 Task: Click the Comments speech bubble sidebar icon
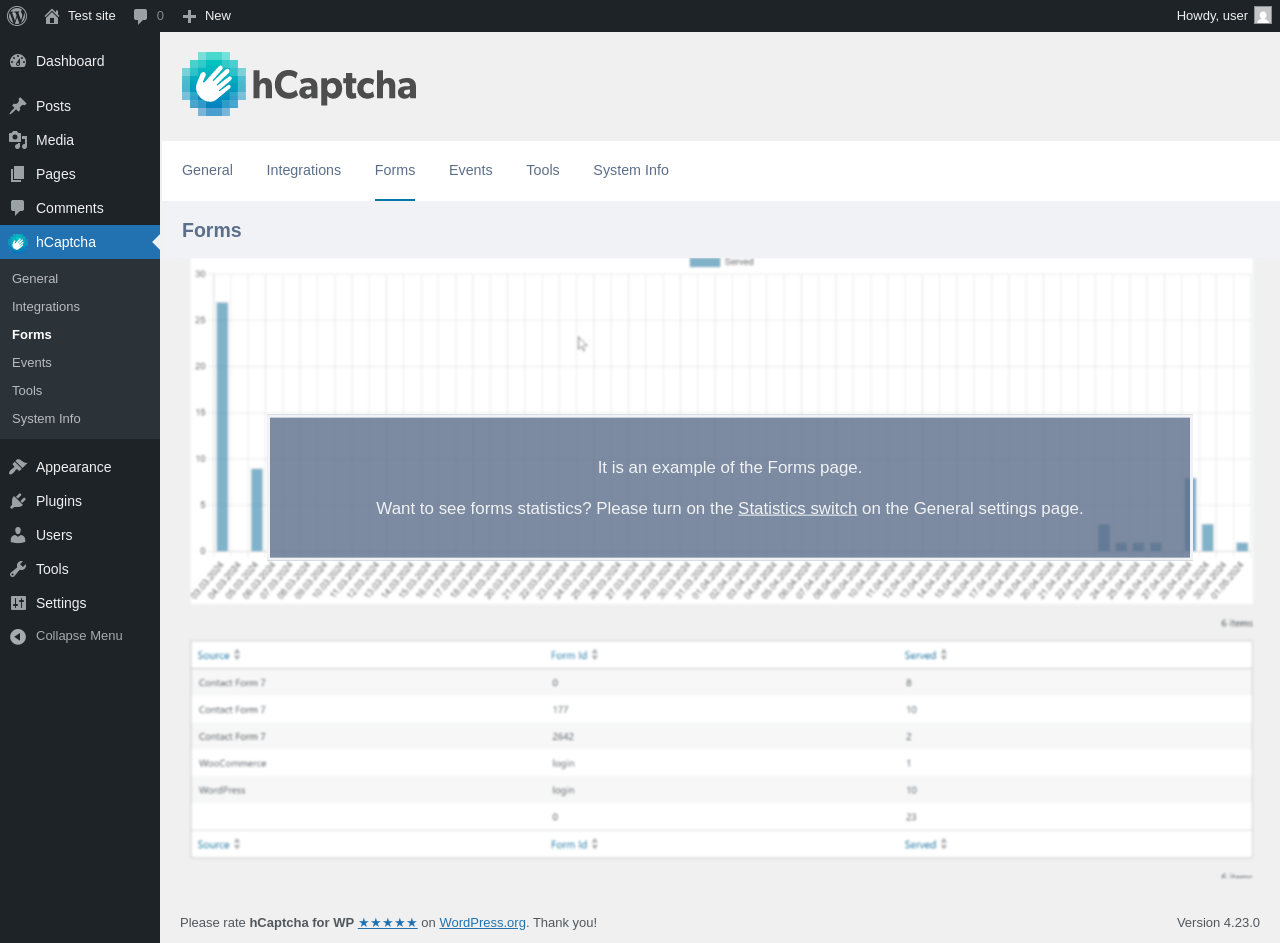point(18,208)
